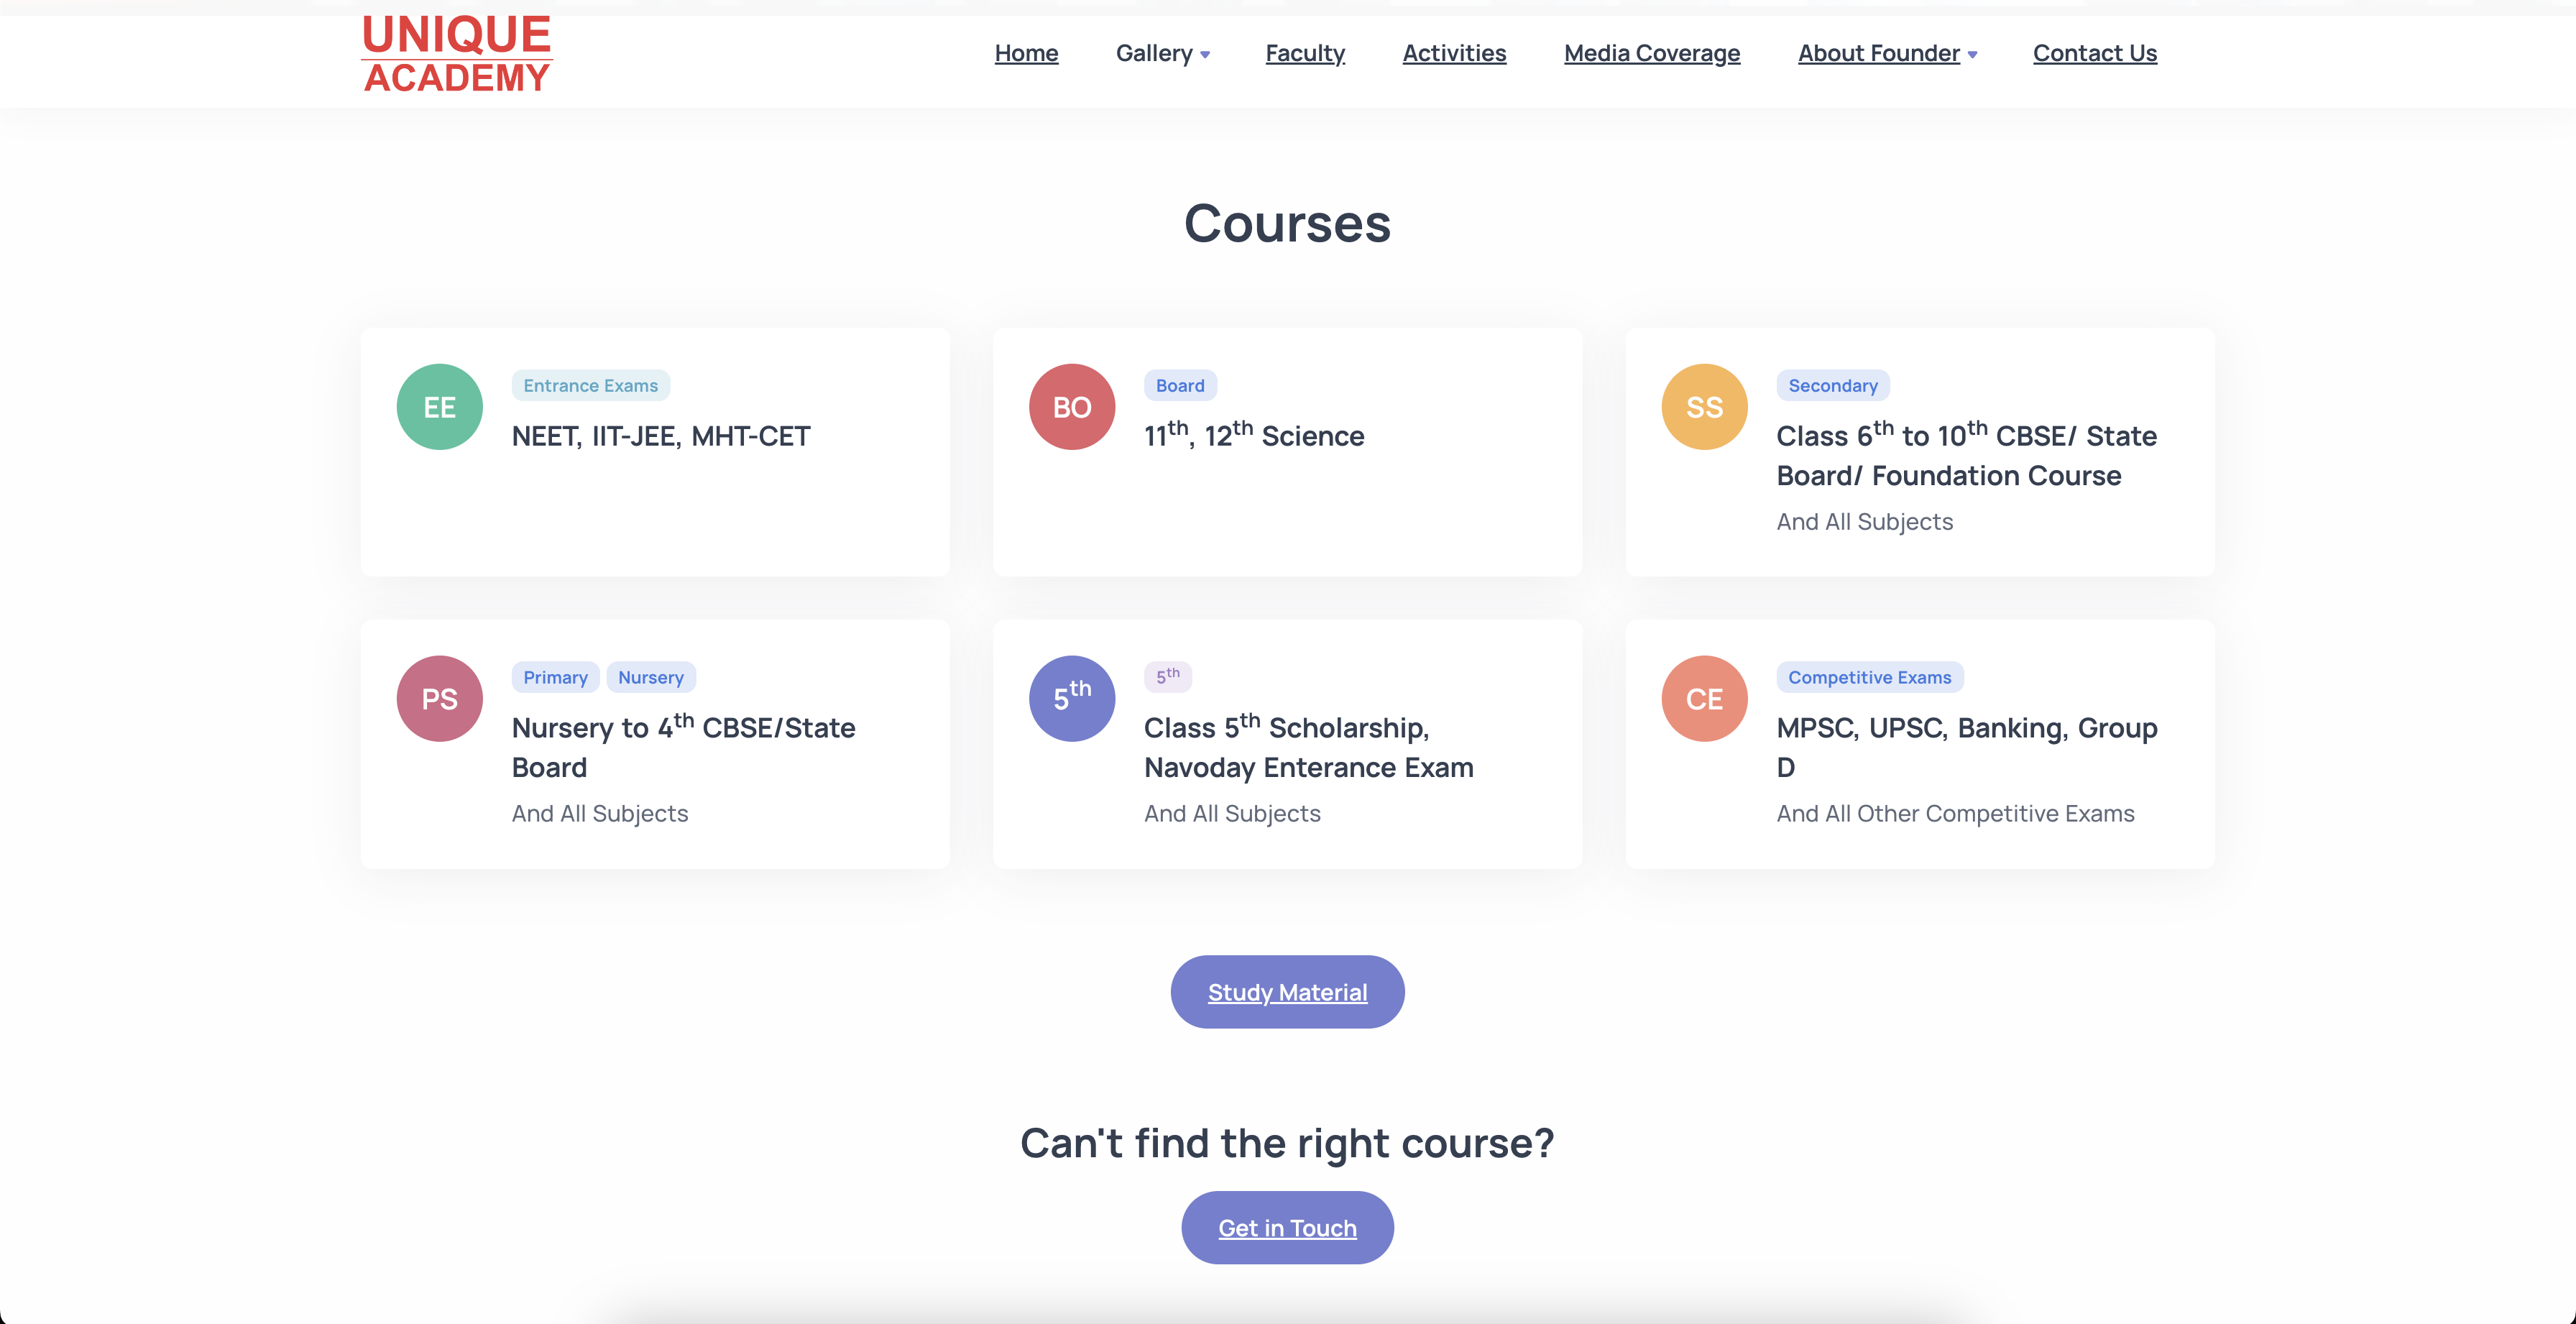Click the Study Material button

click(1287, 992)
